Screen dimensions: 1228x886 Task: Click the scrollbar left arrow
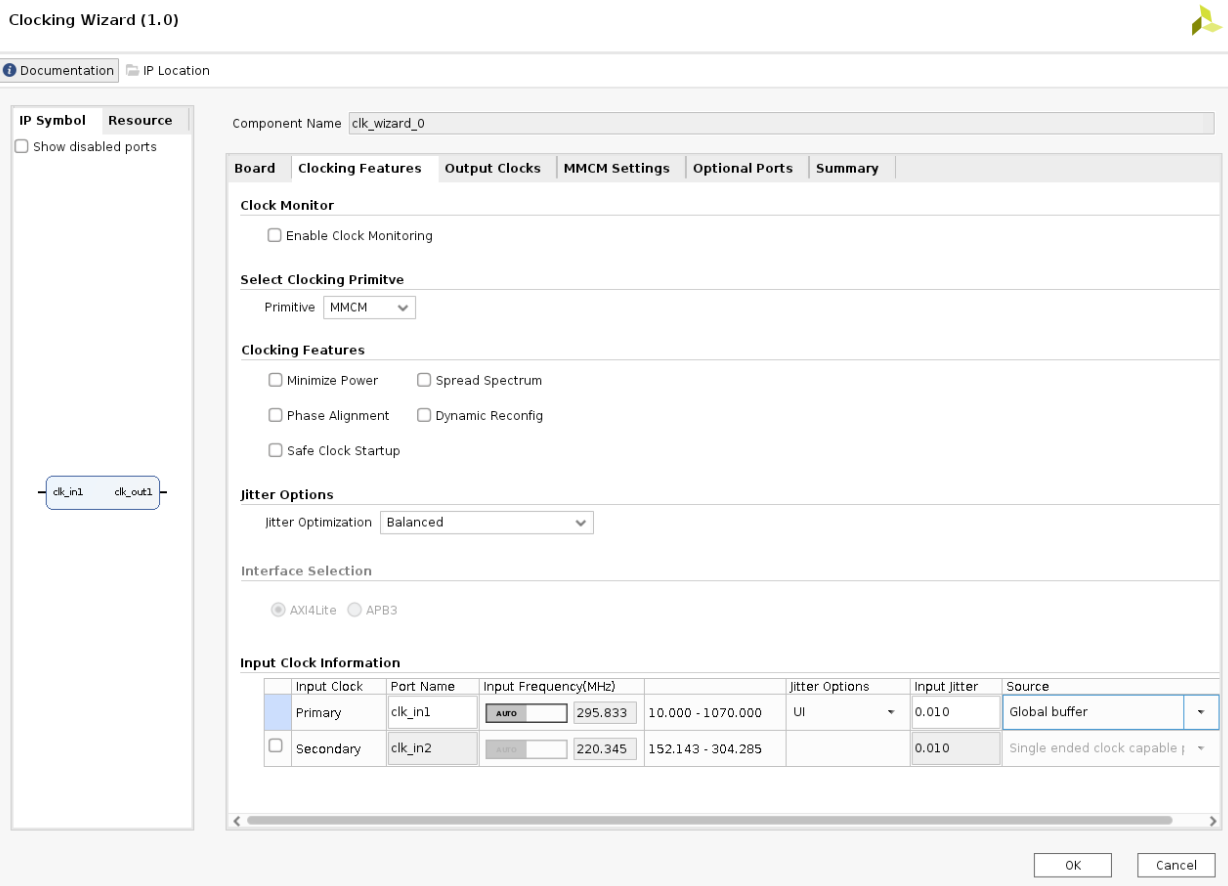(236, 821)
